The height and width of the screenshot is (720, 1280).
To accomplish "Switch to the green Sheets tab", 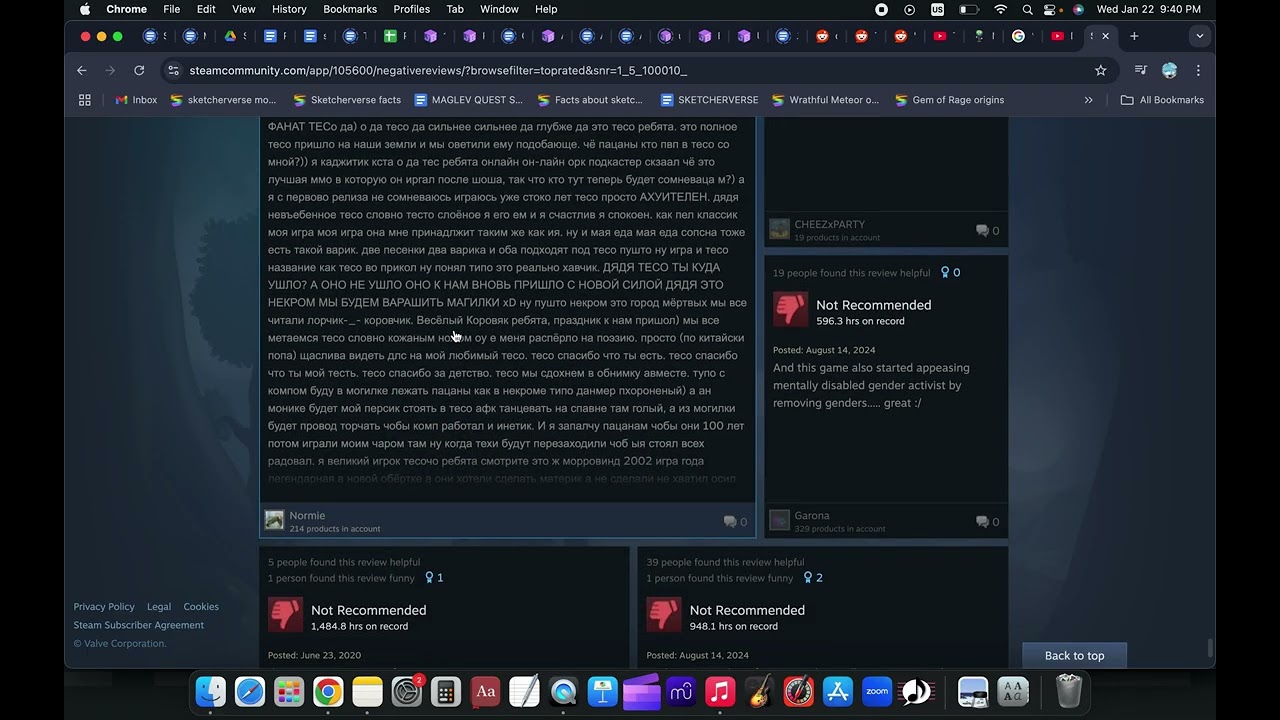I will coord(390,36).
